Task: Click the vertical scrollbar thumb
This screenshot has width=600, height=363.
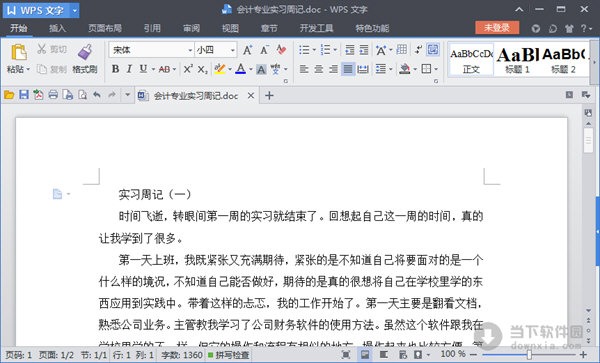Action: [588, 140]
